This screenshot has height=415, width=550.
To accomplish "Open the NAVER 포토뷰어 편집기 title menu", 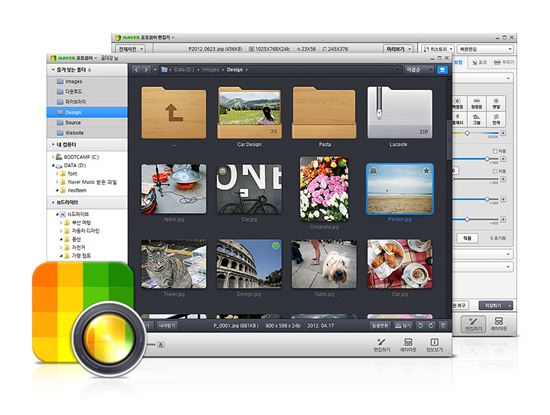I will tap(145, 38).
